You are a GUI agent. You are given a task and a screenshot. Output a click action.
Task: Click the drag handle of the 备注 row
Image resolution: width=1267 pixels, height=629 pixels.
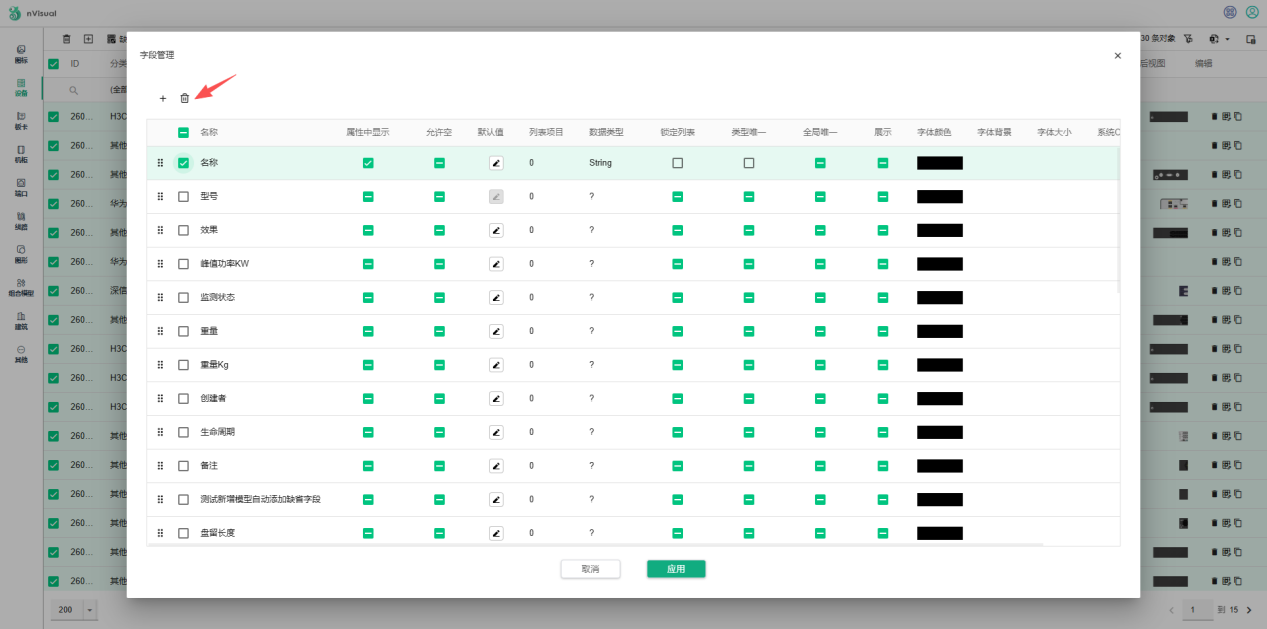click(x=160, y=466)
